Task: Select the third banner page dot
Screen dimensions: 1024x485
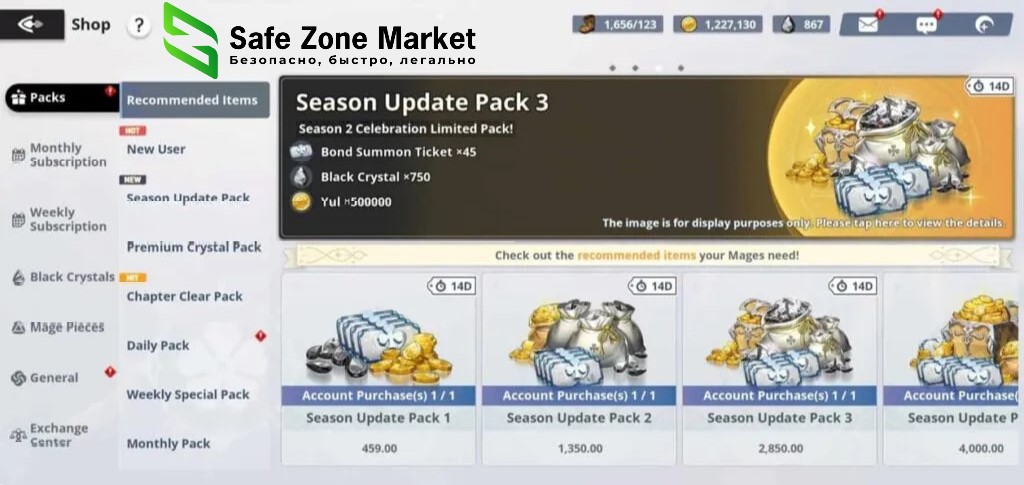Action: [658, 68]
